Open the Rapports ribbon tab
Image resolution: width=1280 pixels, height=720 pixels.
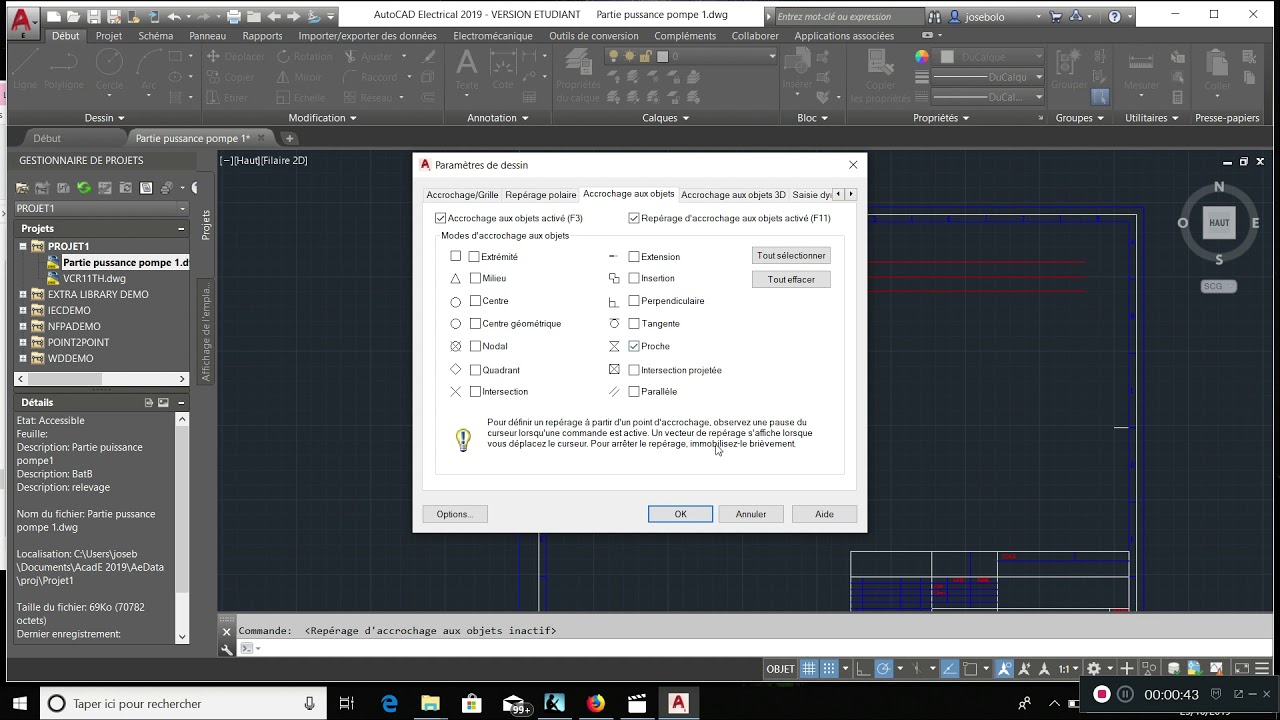[x=262, y=36]
